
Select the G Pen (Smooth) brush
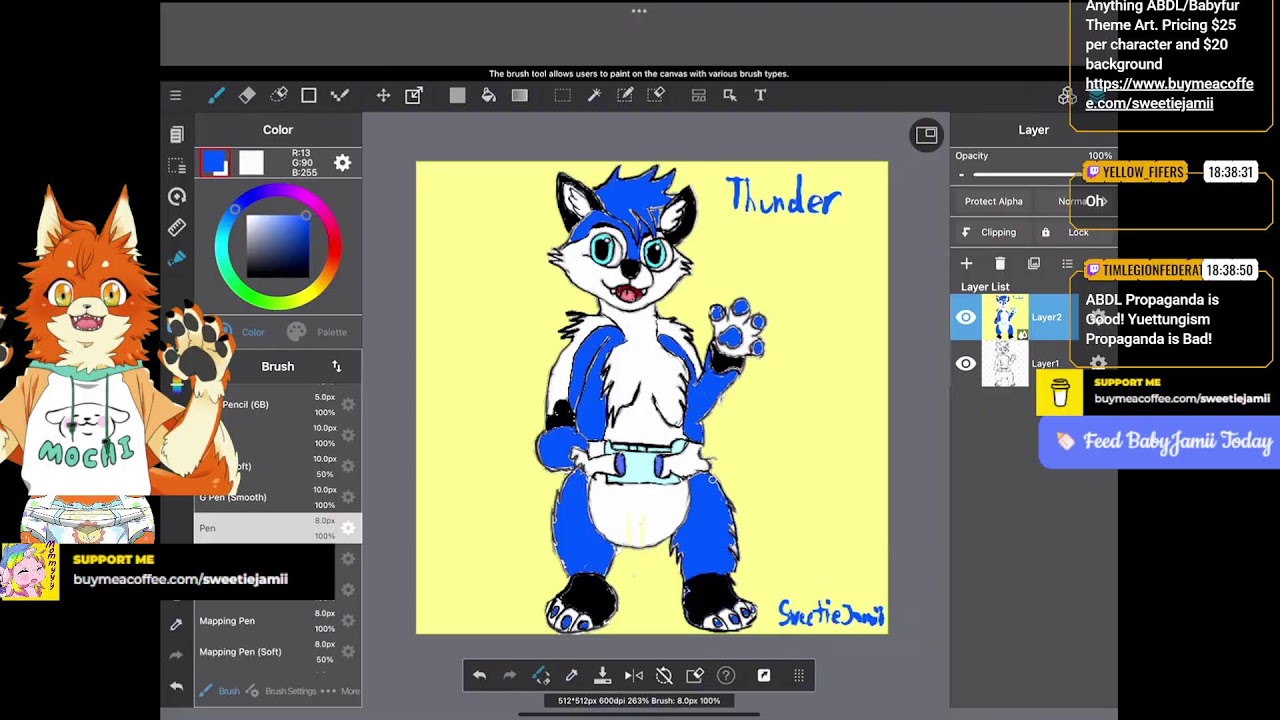tap(278, 497)
